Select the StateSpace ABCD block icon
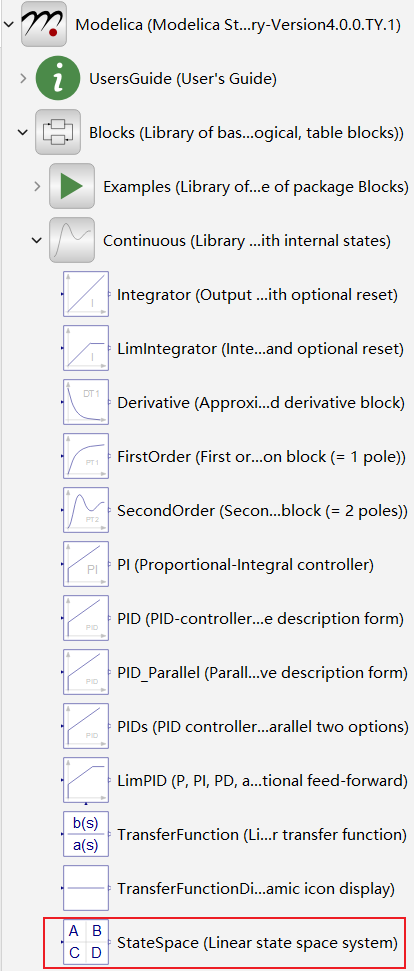The image size is (414, 971). tap(85, 943)
